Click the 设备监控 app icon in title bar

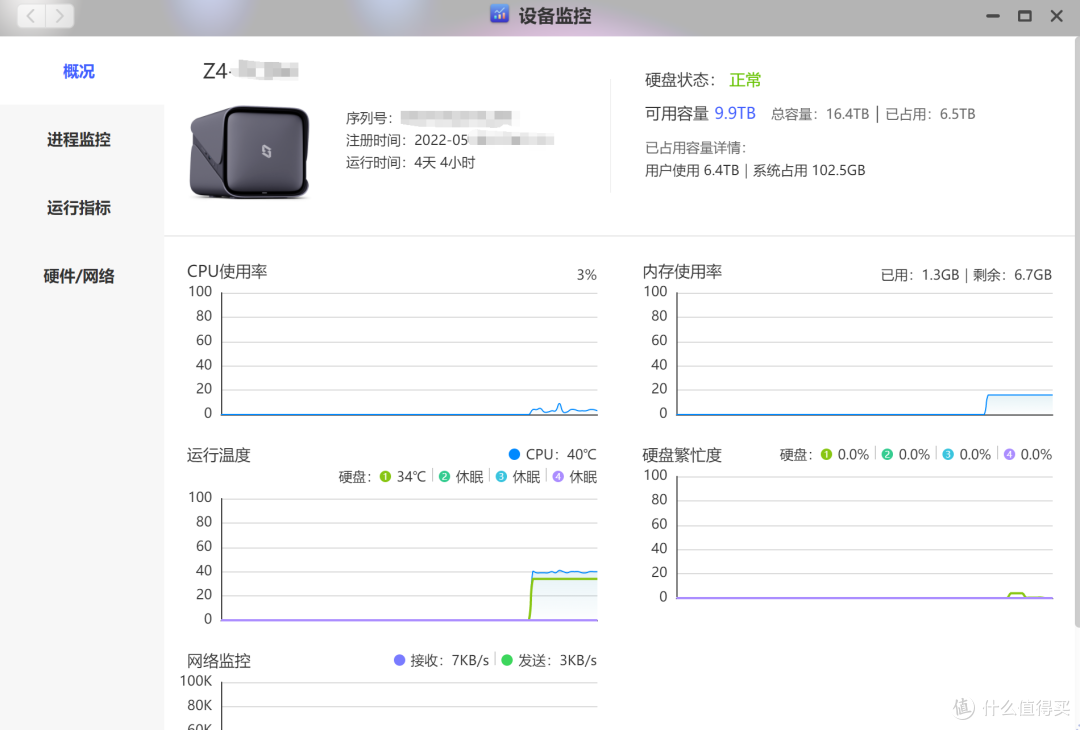coord(499,14)
